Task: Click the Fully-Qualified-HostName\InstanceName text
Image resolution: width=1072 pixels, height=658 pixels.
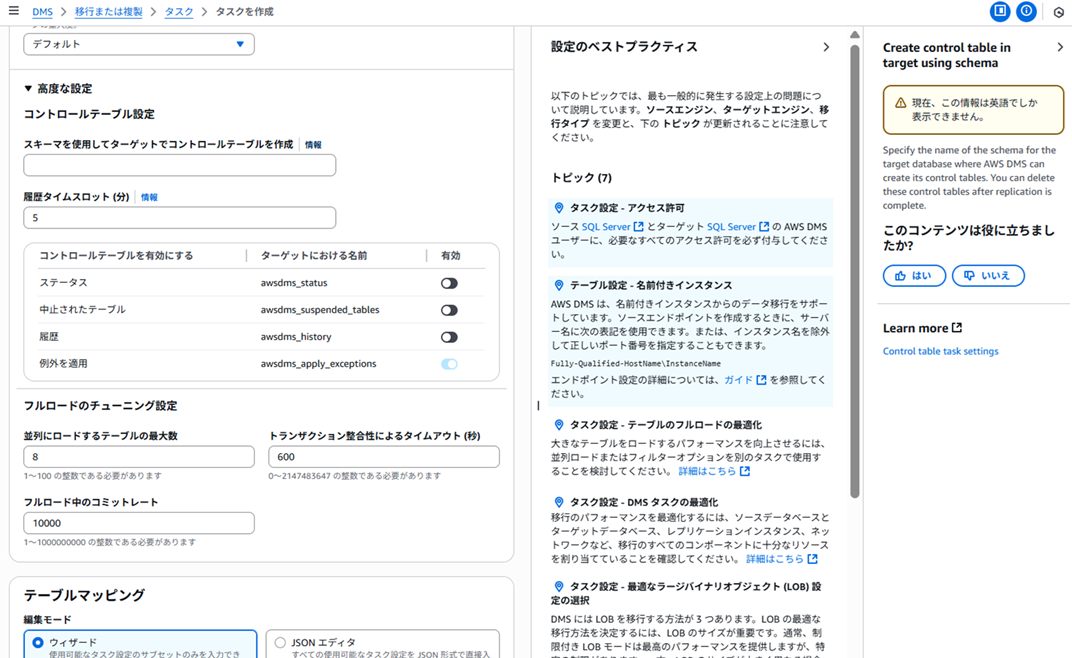Action: coord(635,364)
